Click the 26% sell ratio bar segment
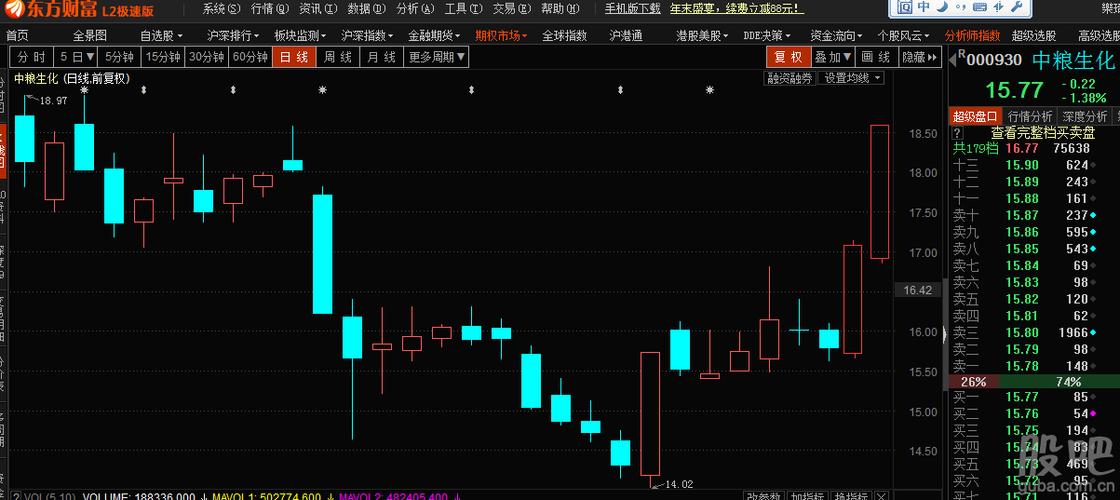 (x=974, y=382)
